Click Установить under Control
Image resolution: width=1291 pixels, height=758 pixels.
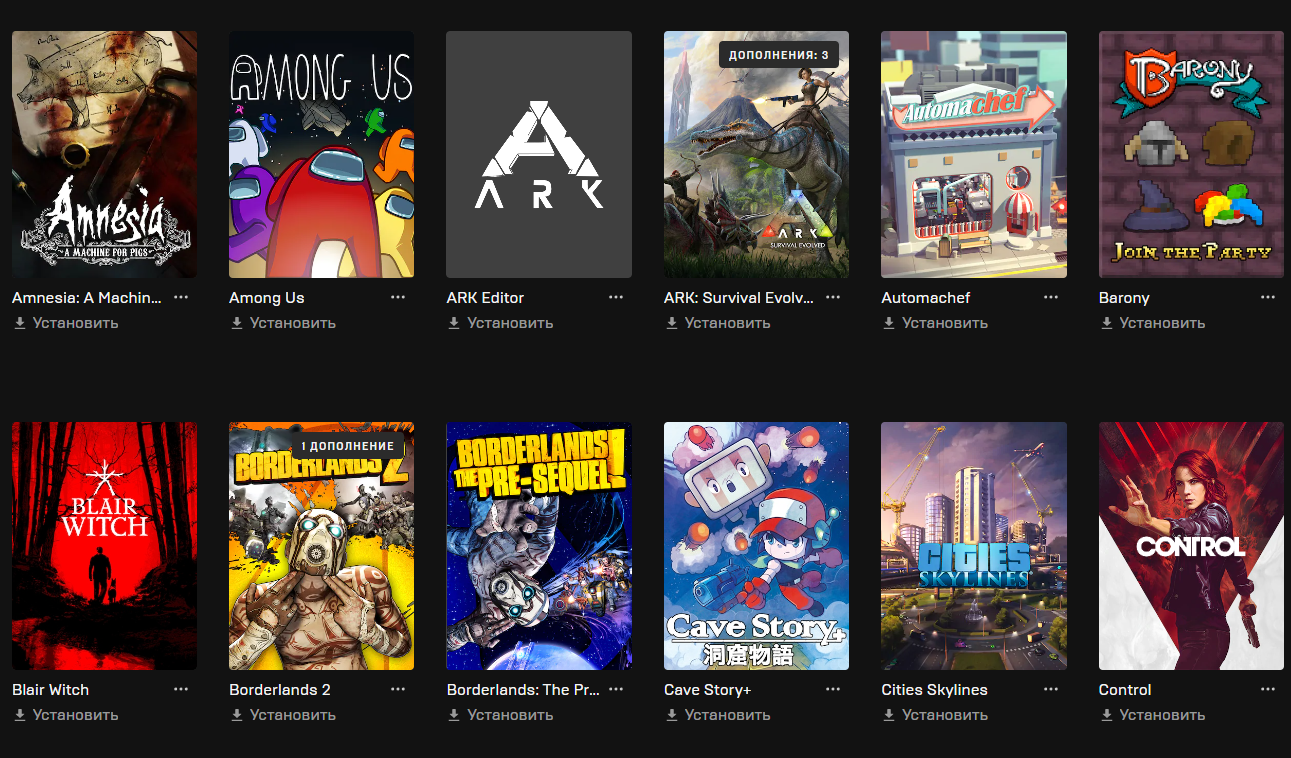tap(1153, 715)
